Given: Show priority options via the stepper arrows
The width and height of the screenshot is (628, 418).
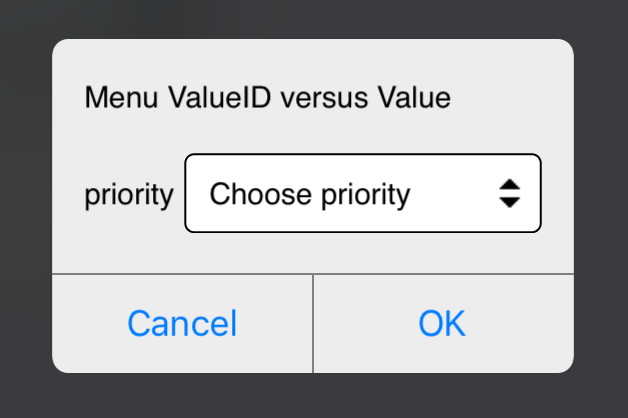Looking at the screenshot, I should (x=510, y=193).
